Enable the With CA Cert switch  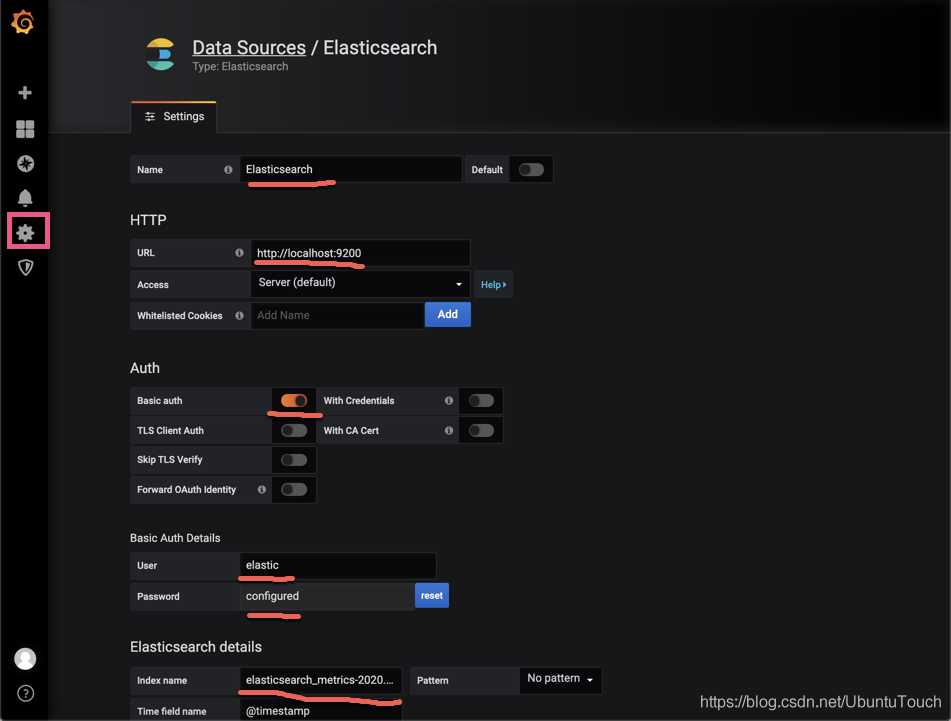[x=481, y=431]
